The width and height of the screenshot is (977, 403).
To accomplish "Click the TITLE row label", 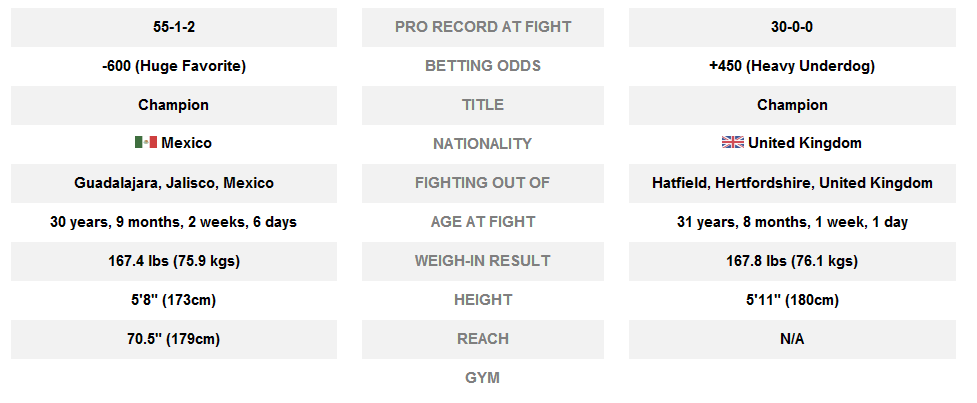I will (x=483, y=105).
